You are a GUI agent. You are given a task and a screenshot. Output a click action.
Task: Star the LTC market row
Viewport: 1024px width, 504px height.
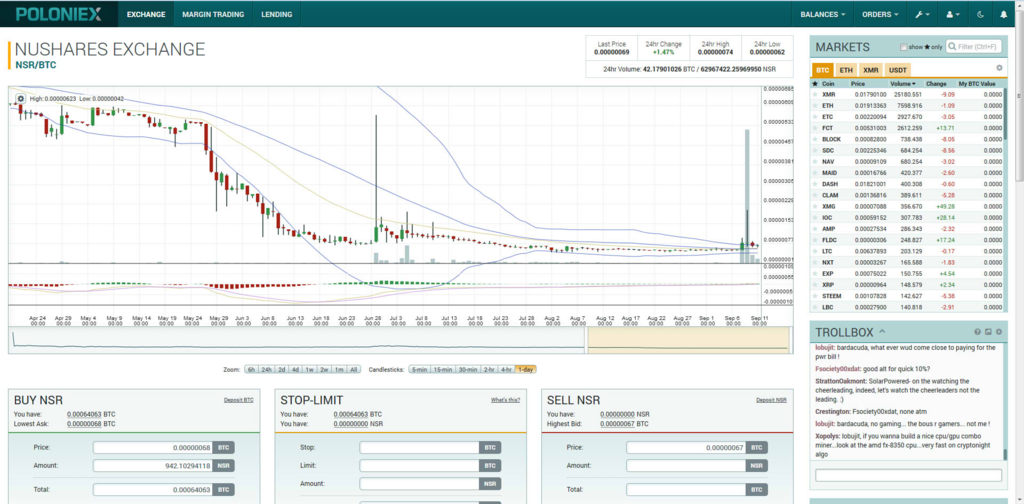[814, 251]
